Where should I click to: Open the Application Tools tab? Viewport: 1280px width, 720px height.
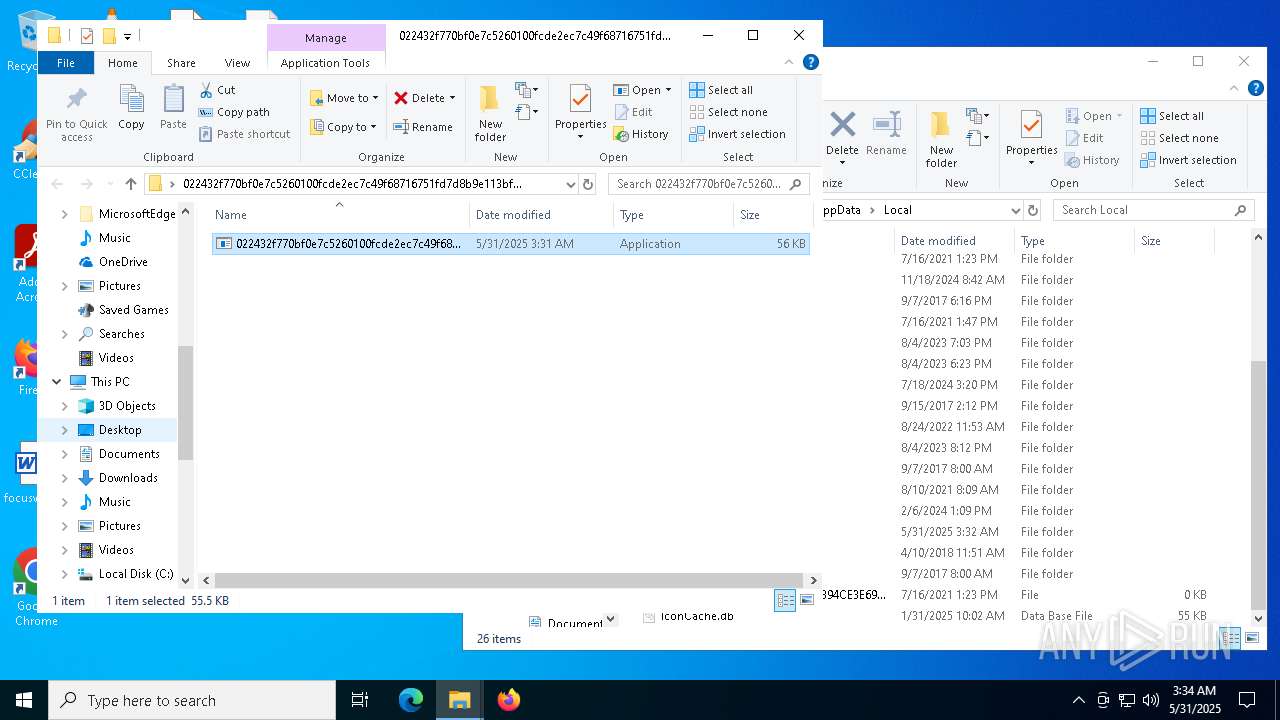325,63
